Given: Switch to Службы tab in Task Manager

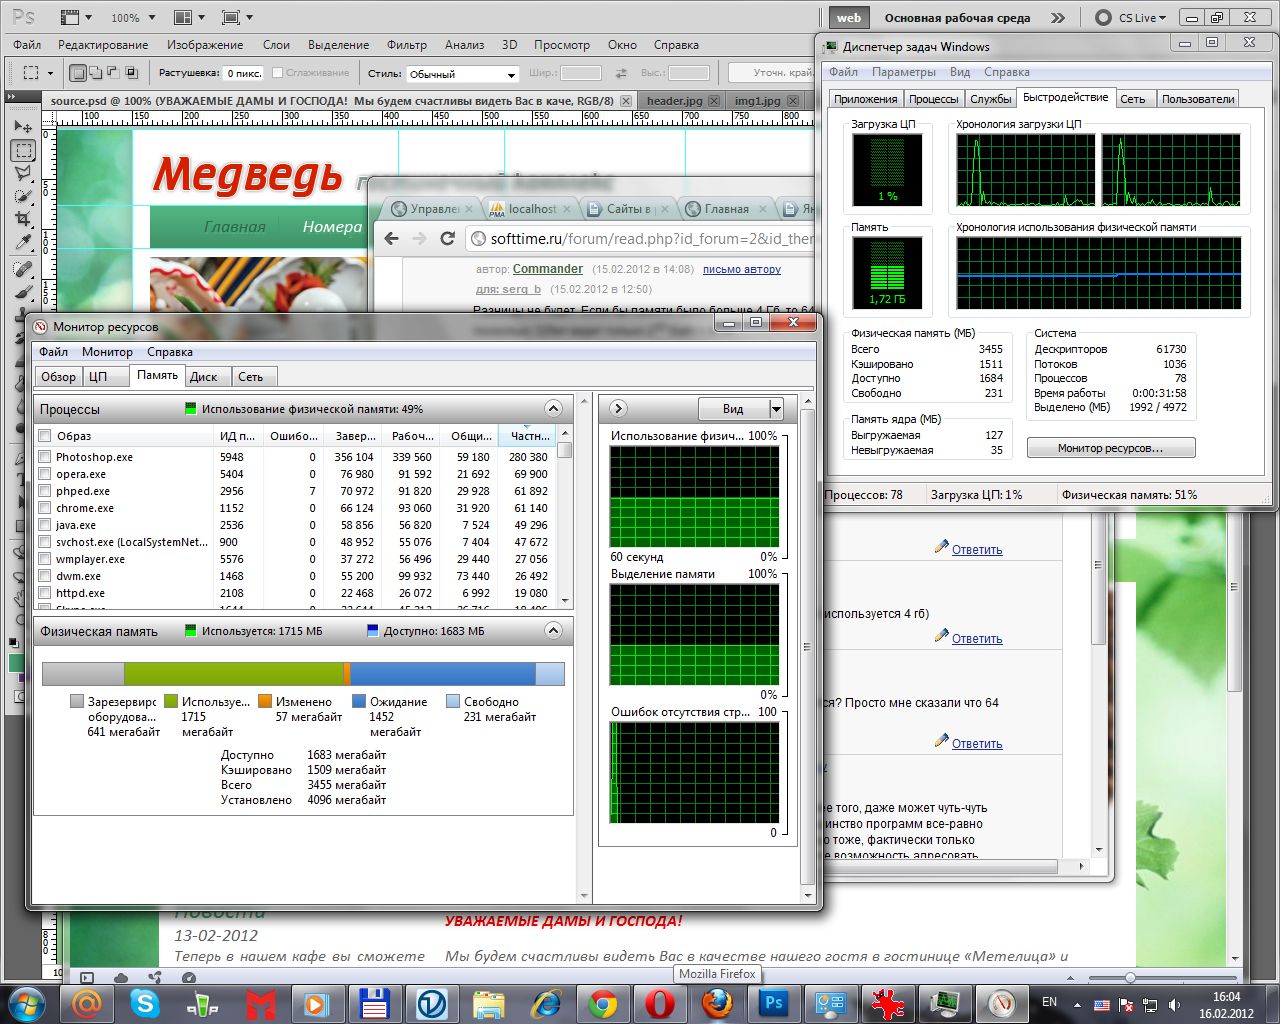Looking at the screenshot, I should 990,99.
